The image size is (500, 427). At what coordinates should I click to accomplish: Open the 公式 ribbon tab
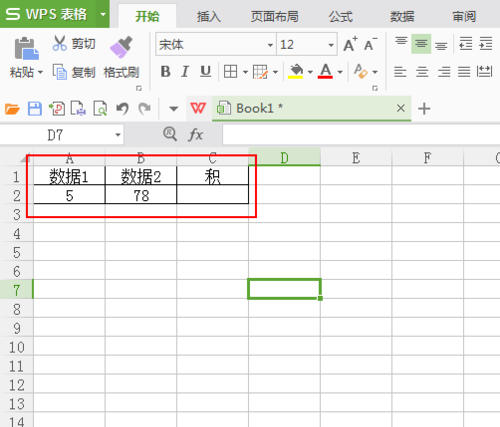(341, 16)
